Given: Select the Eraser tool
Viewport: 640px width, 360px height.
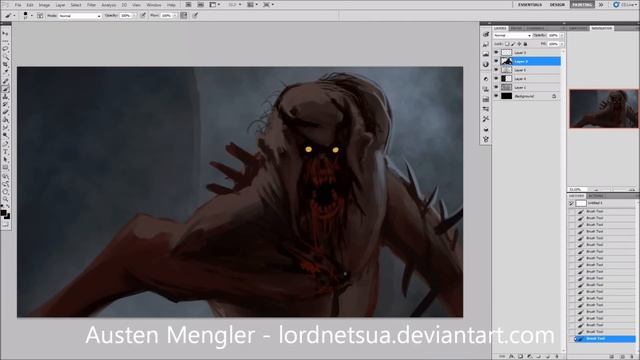Looking at the screenshot, I should pos(5,112).
